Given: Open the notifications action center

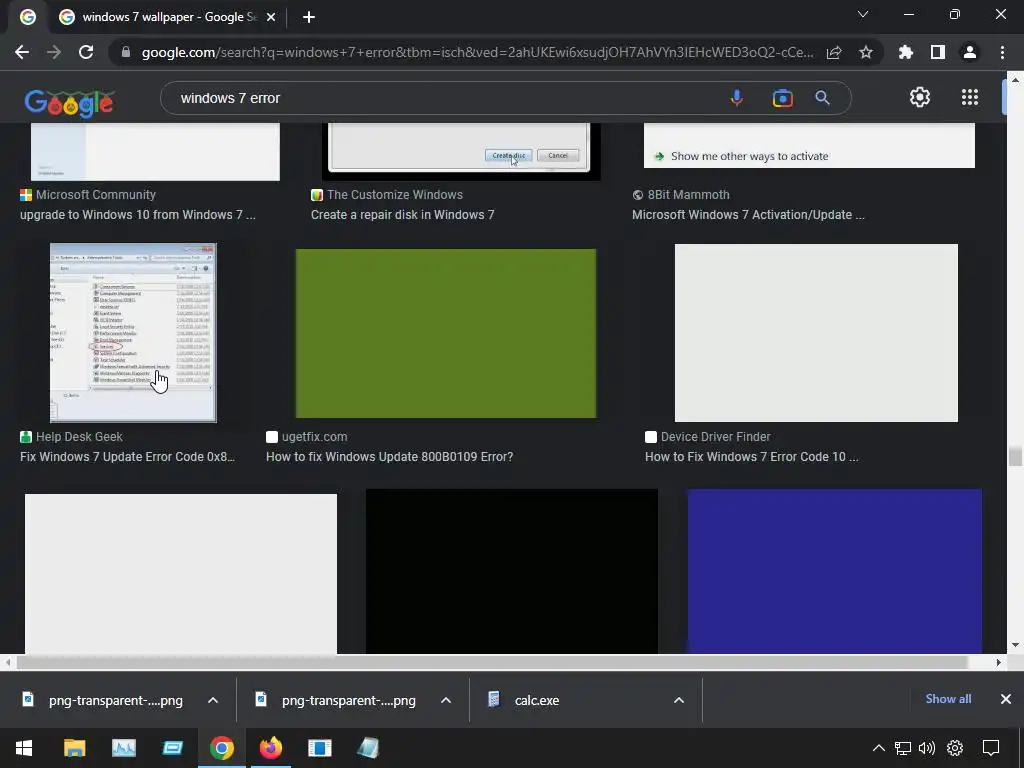Looking at the screenshot, I should point(991,748).
